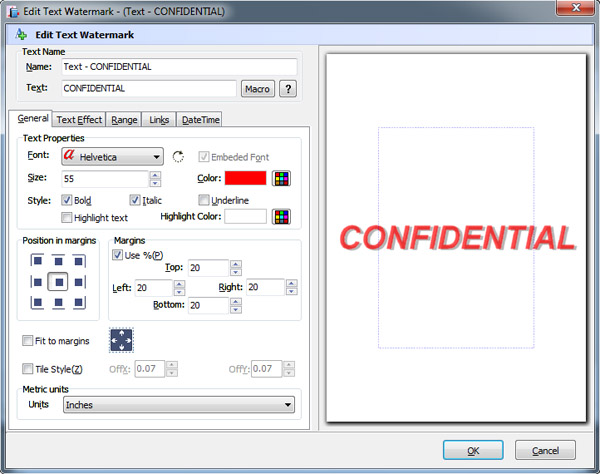Open the Font dropdown showing Helvetica
Viewport: 600px width, 474px height.
(x=112, y=156)
